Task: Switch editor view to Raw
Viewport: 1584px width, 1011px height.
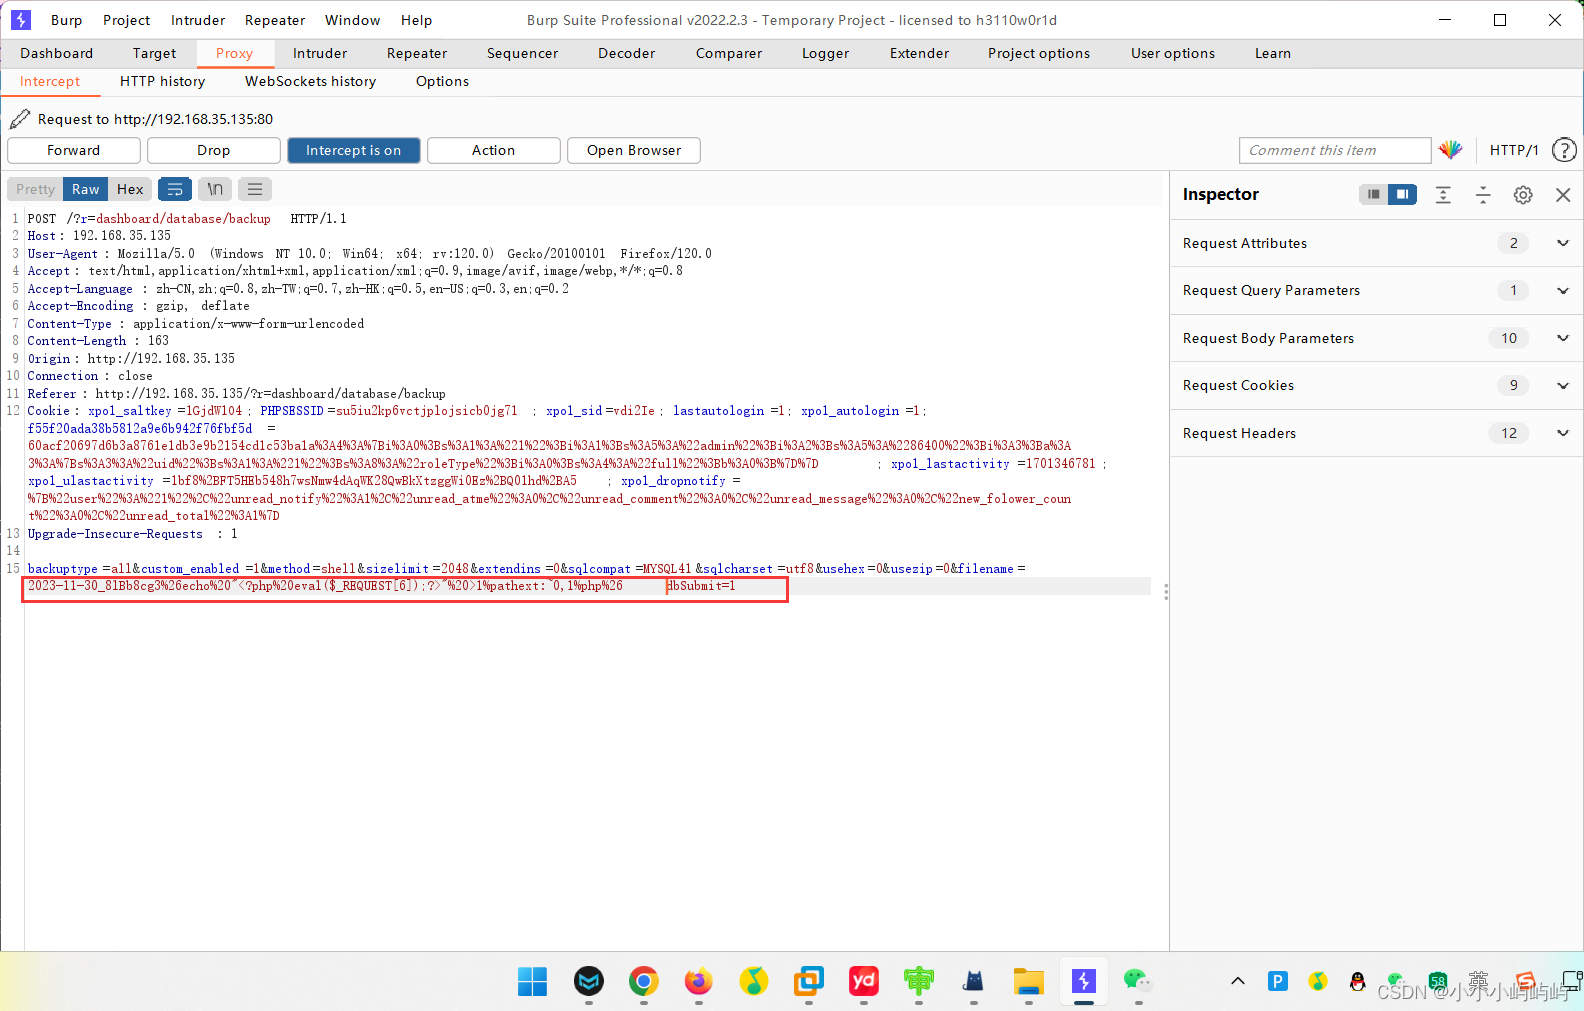Action: (x=86, y=189)
